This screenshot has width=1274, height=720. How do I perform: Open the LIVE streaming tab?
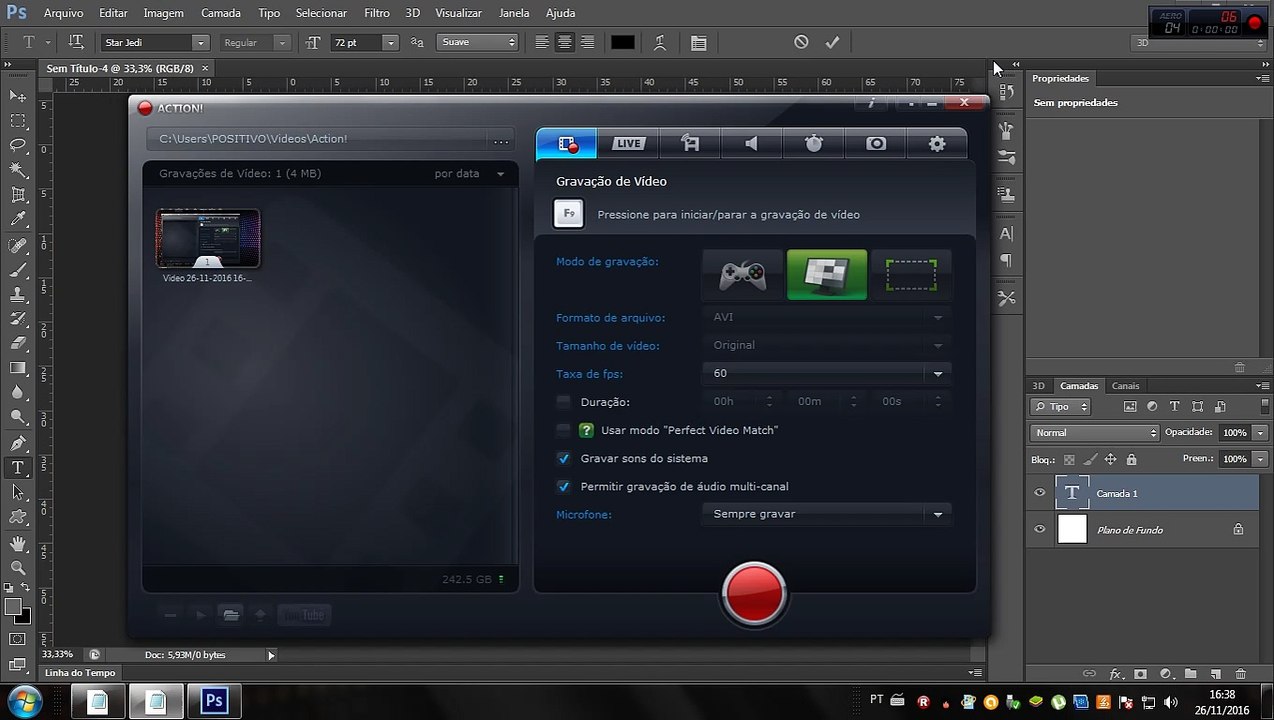(x=628, y=144)
